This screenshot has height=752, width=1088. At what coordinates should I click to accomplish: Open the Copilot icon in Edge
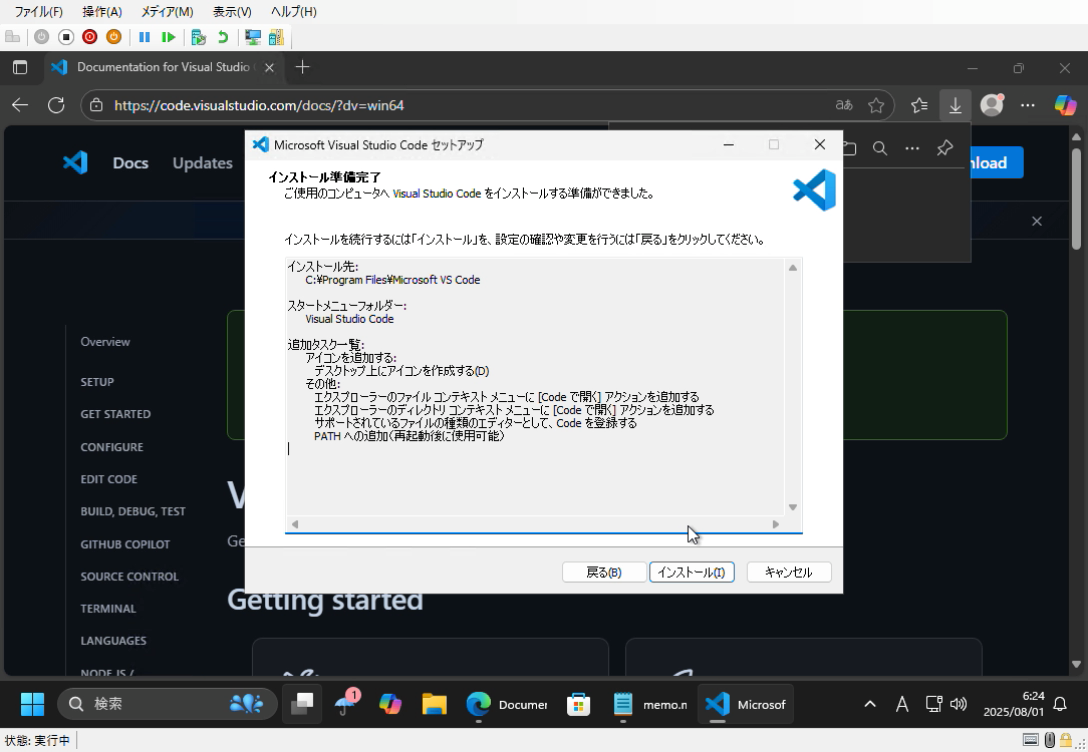point(1065,105)
